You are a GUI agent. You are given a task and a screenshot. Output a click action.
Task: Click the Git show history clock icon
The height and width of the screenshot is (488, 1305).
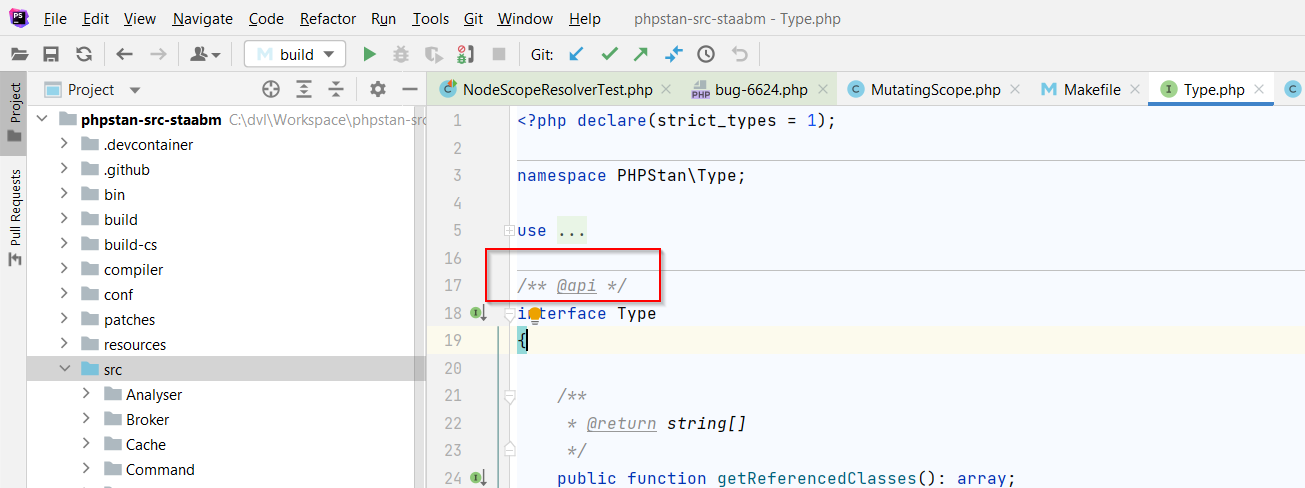tap(706, 54)
